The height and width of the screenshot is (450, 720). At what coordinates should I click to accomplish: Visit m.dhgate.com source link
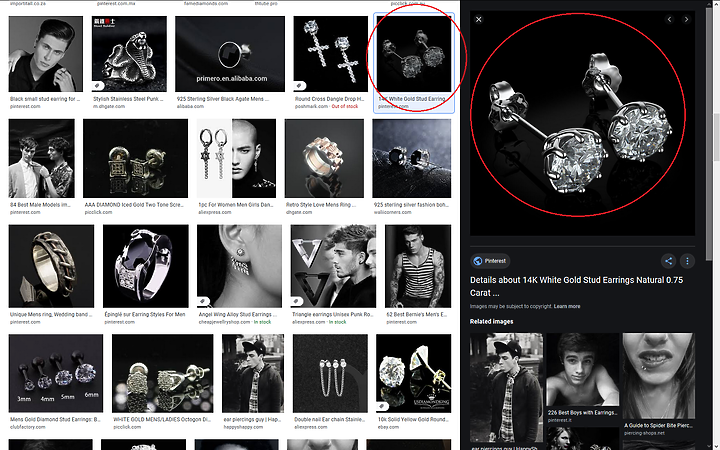109,106
